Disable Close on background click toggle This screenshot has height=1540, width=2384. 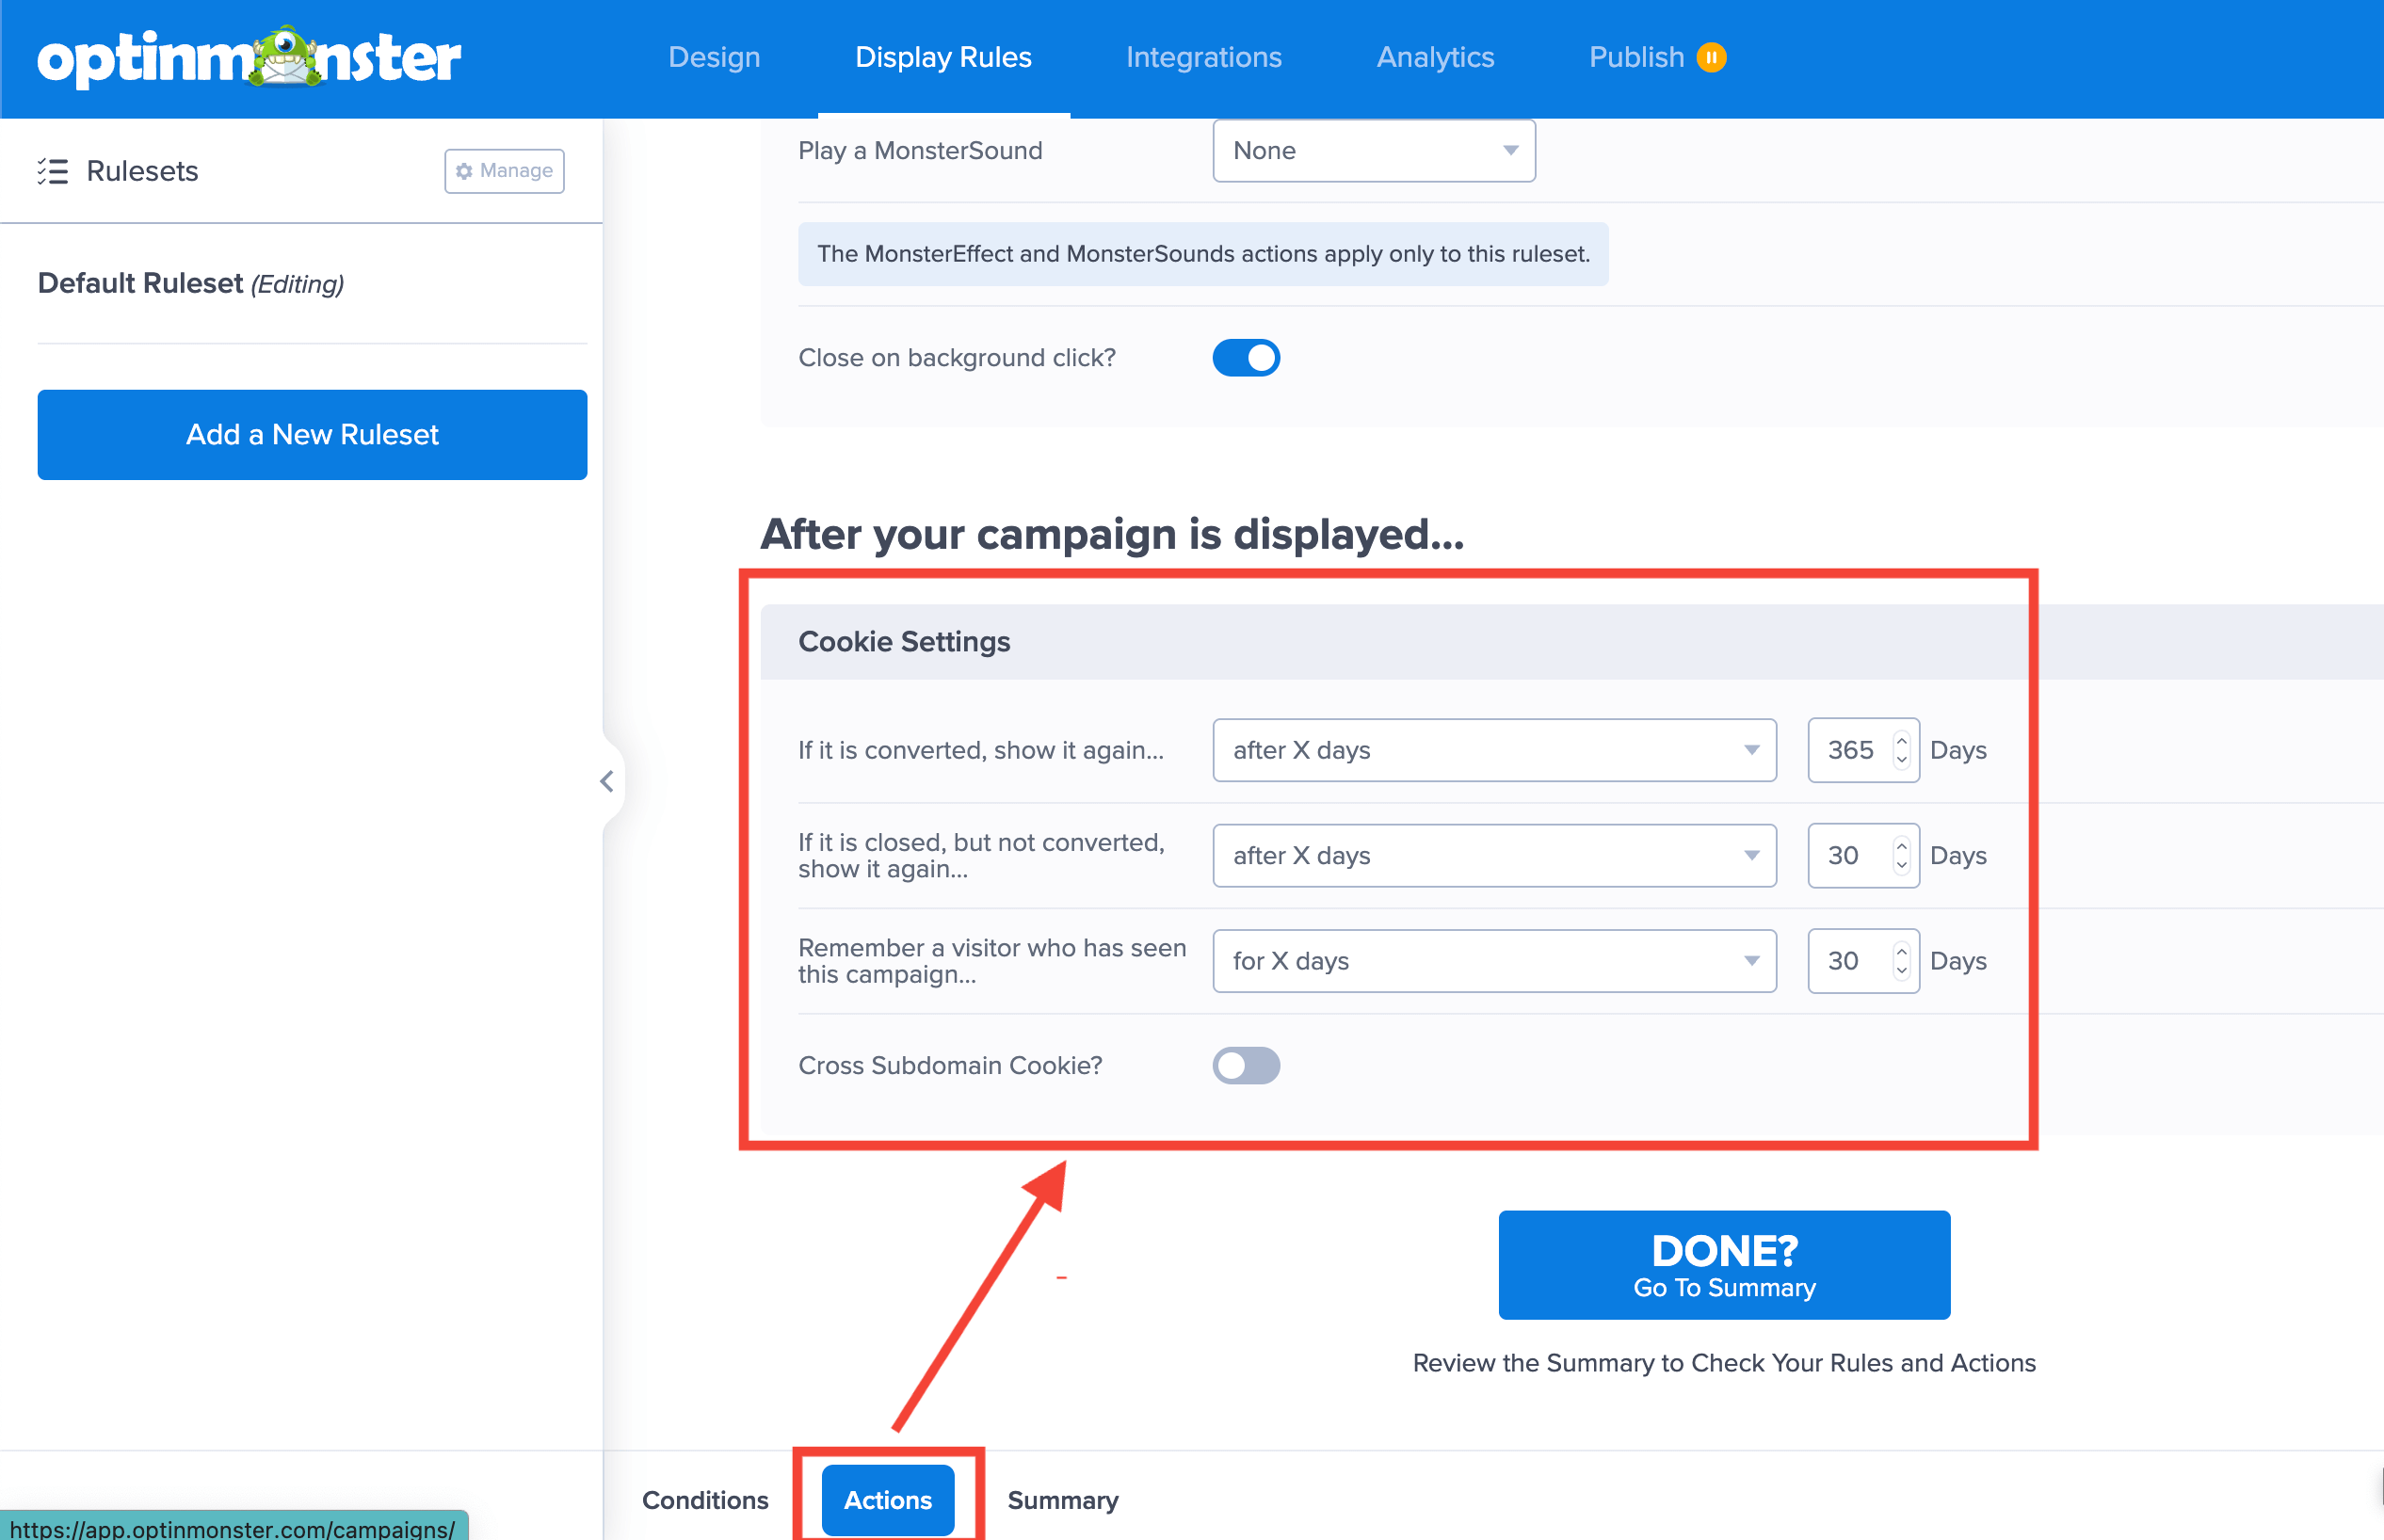(x=1246, y=357)
